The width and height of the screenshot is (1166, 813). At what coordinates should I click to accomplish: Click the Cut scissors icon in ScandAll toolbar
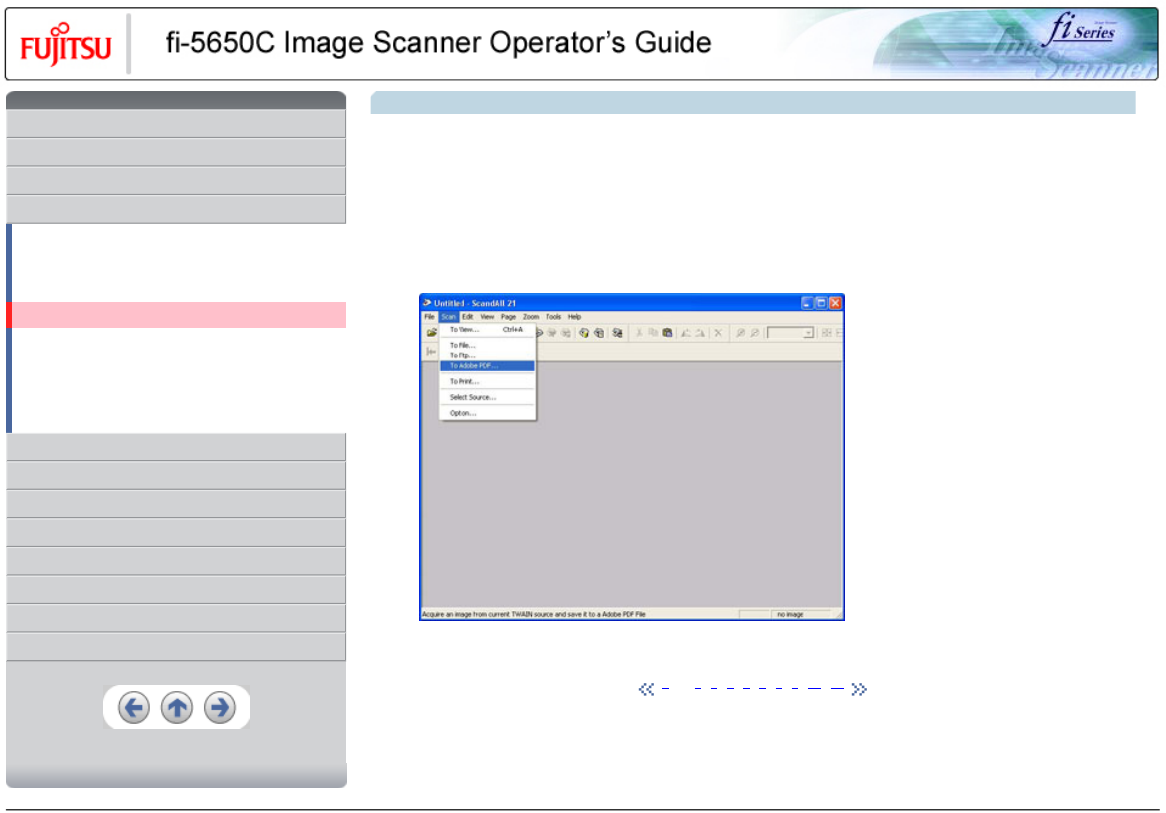639,333
